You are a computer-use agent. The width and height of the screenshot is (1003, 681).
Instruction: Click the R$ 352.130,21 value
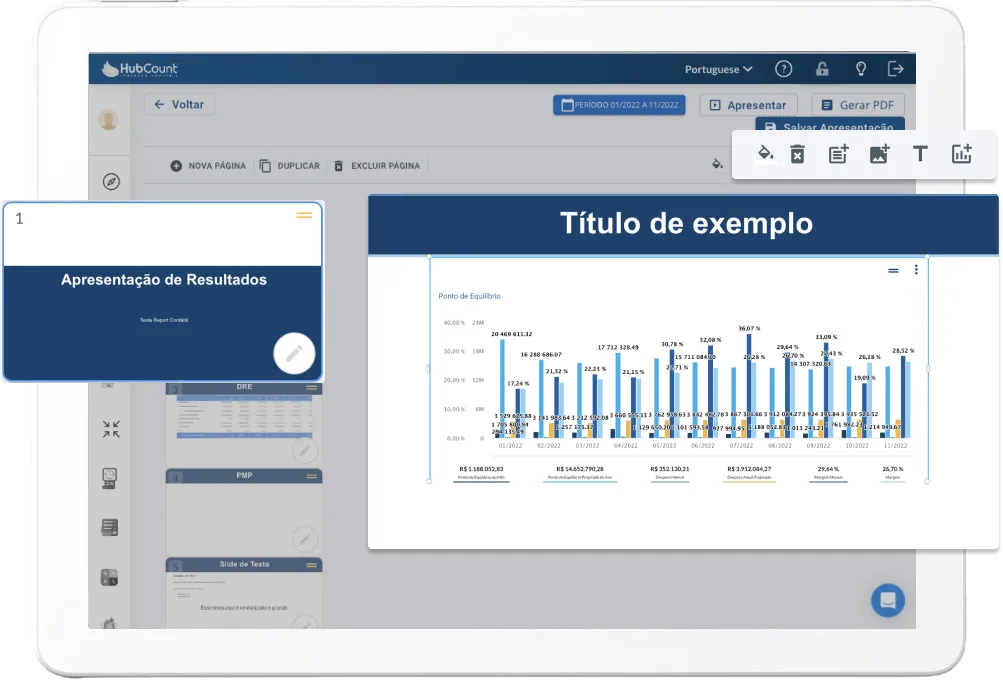click(670, 469)
